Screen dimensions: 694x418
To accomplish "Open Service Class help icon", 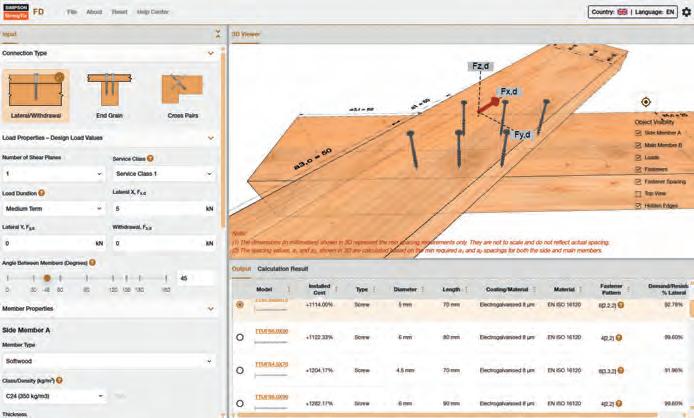I will 150,158.
